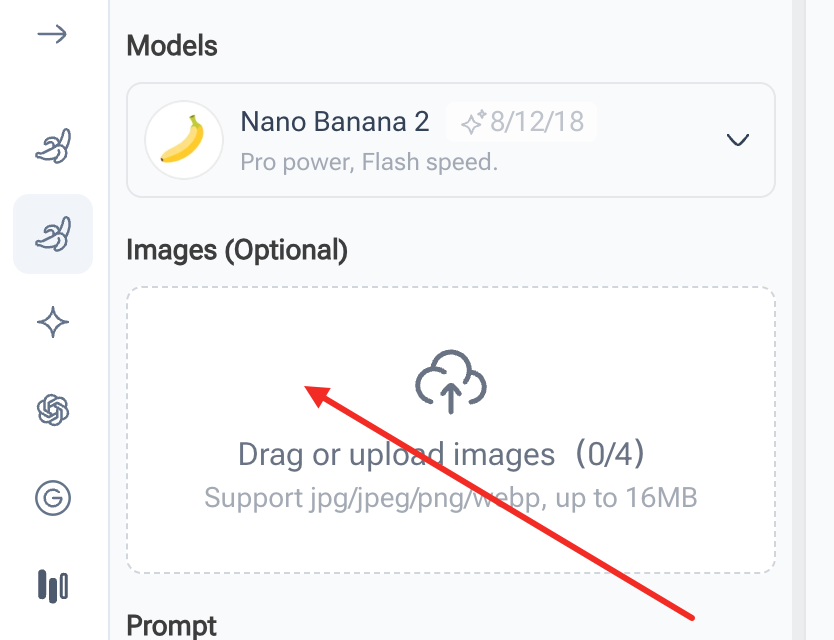Image resolution: width=834 pixels, height=640 pixels.
Task: Expand the Nano Banana 2 model dropdown
Action: pos(737,141)
